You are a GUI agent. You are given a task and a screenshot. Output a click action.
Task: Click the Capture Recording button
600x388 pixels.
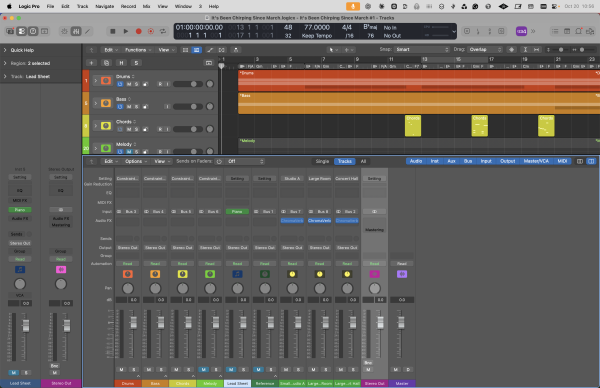click(x=151, y=31)
